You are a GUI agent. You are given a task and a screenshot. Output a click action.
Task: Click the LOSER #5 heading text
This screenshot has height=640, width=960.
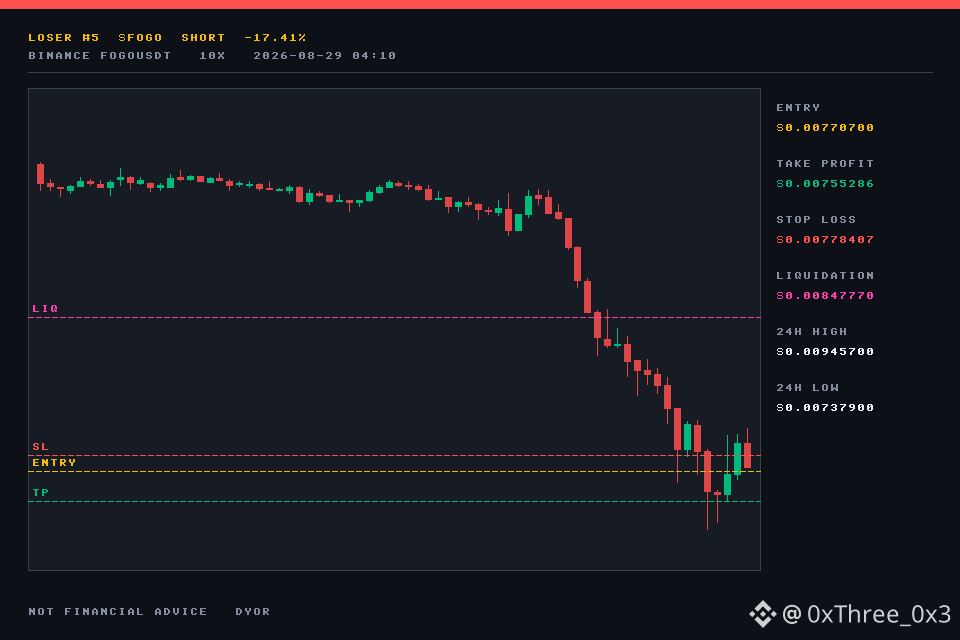[64, 38]
